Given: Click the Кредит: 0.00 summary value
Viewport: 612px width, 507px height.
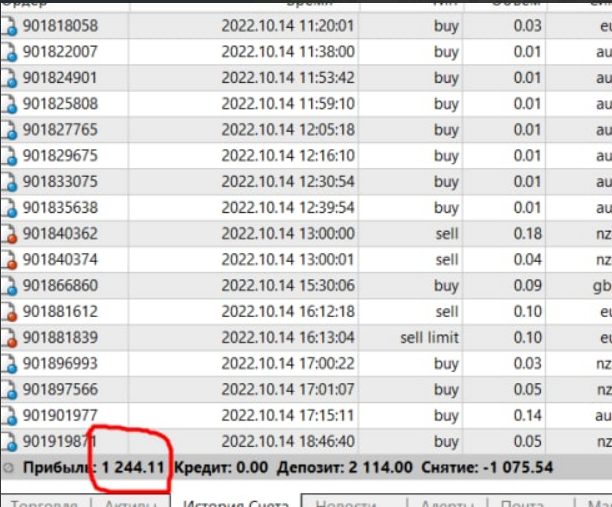Looking at the screenshot, I should [221, 467].
